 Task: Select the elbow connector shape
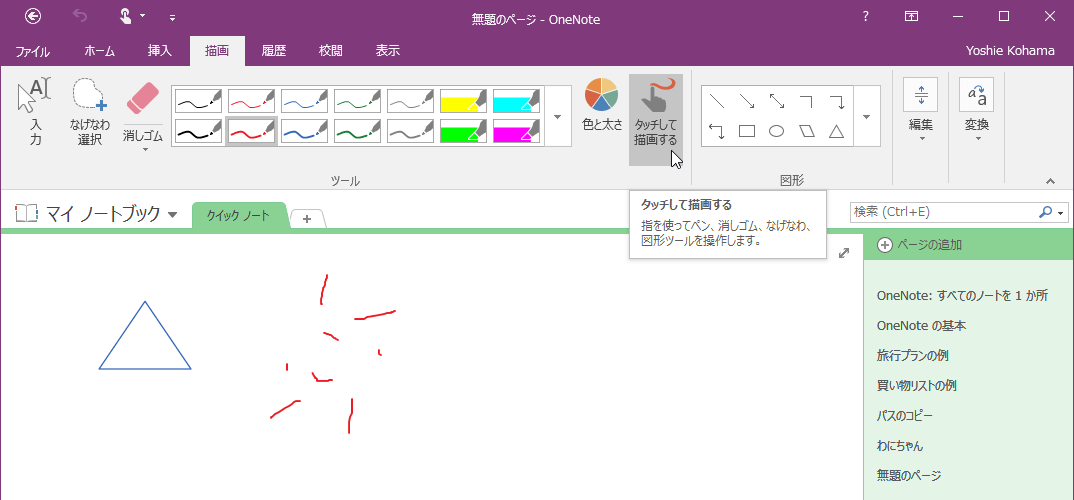point(806,102)
